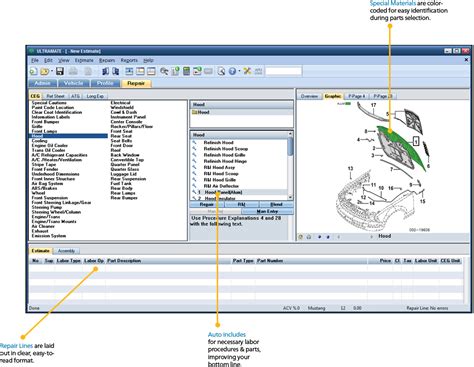The image size is (474, 367).
Task: Click the Repair operation button
Action: [207, 204]
